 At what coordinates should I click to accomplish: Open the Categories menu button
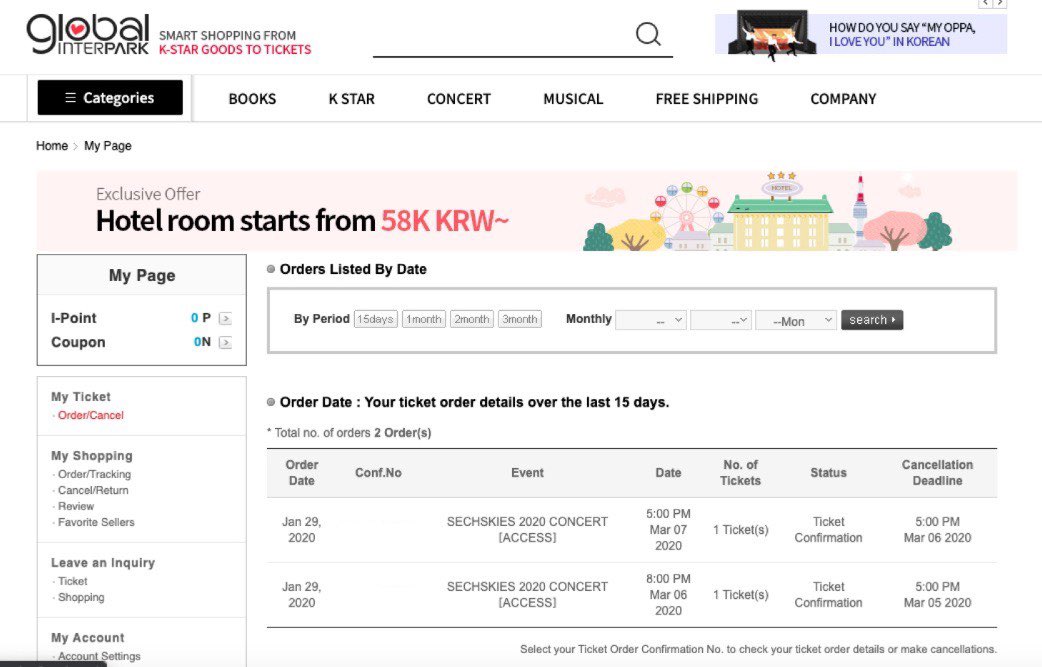tap(110, 98)
